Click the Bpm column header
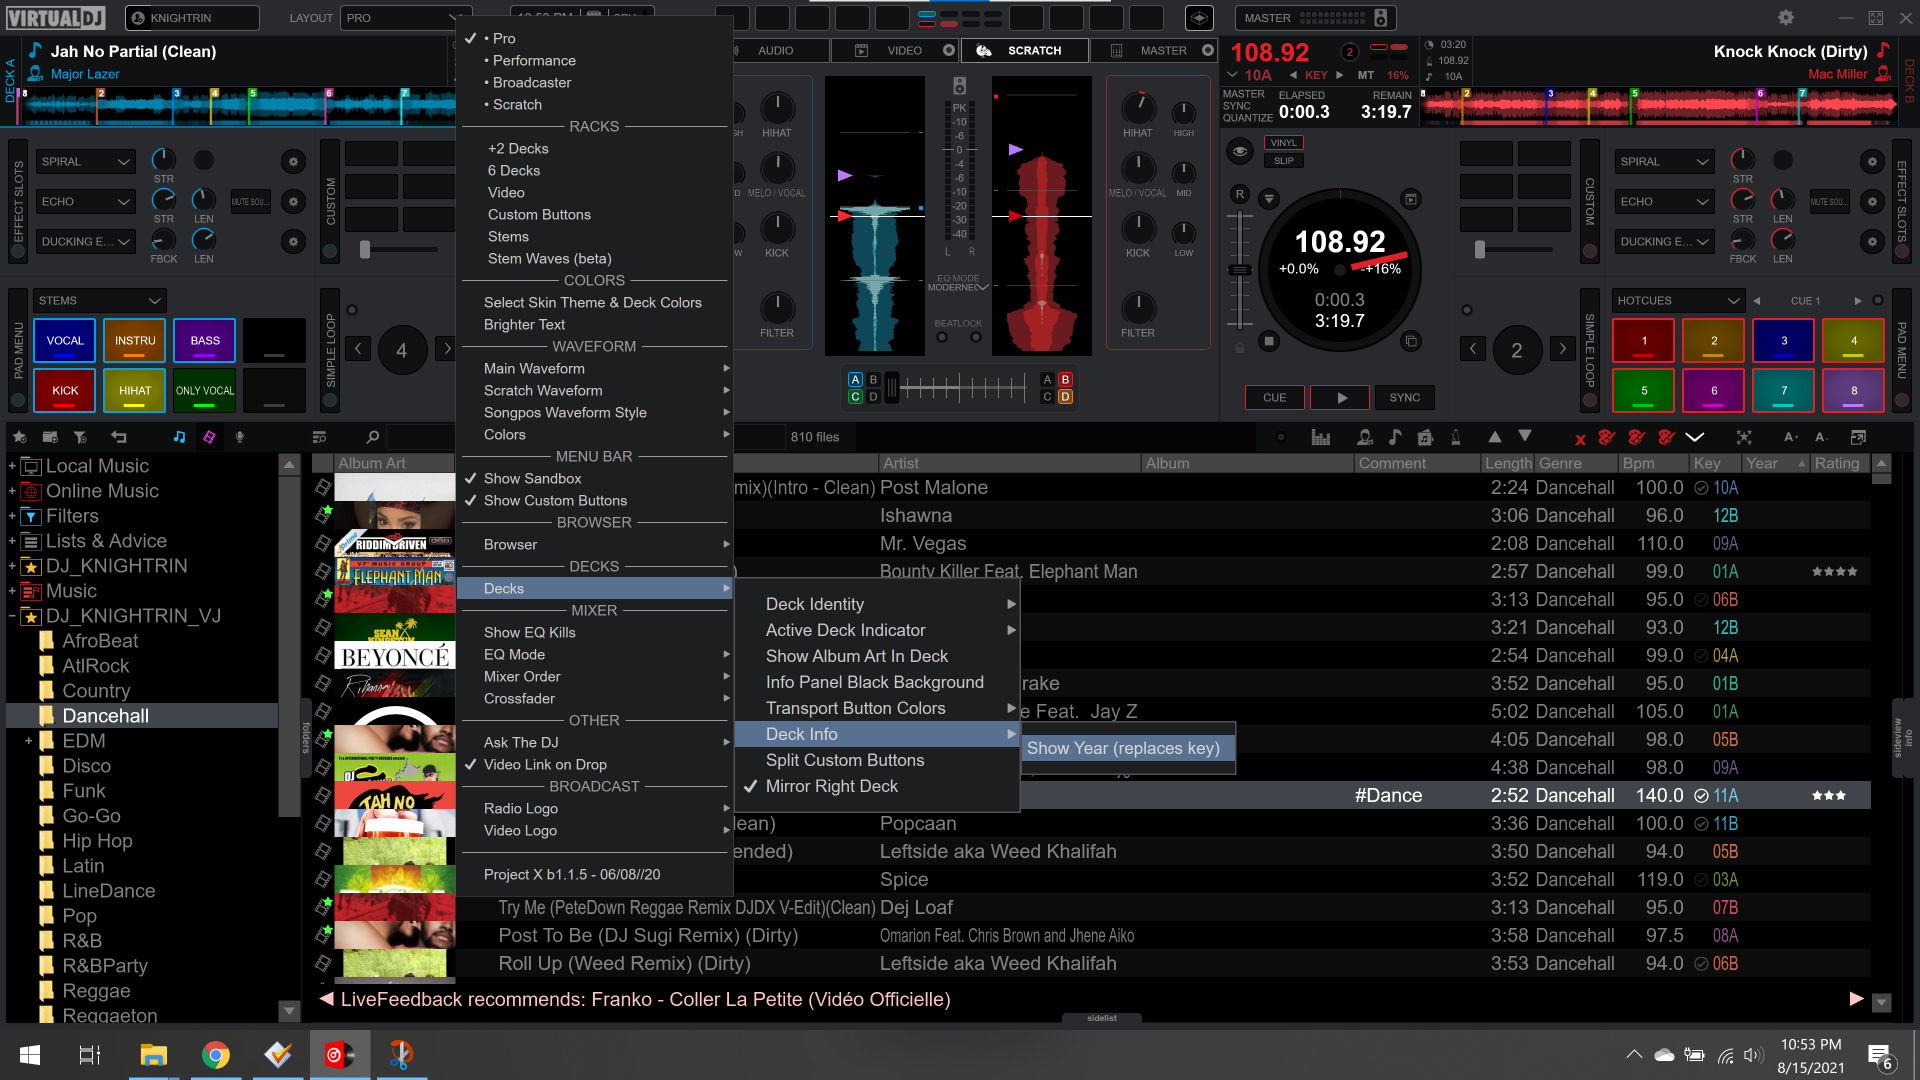The image size is (1920, 1080). 1653,464
